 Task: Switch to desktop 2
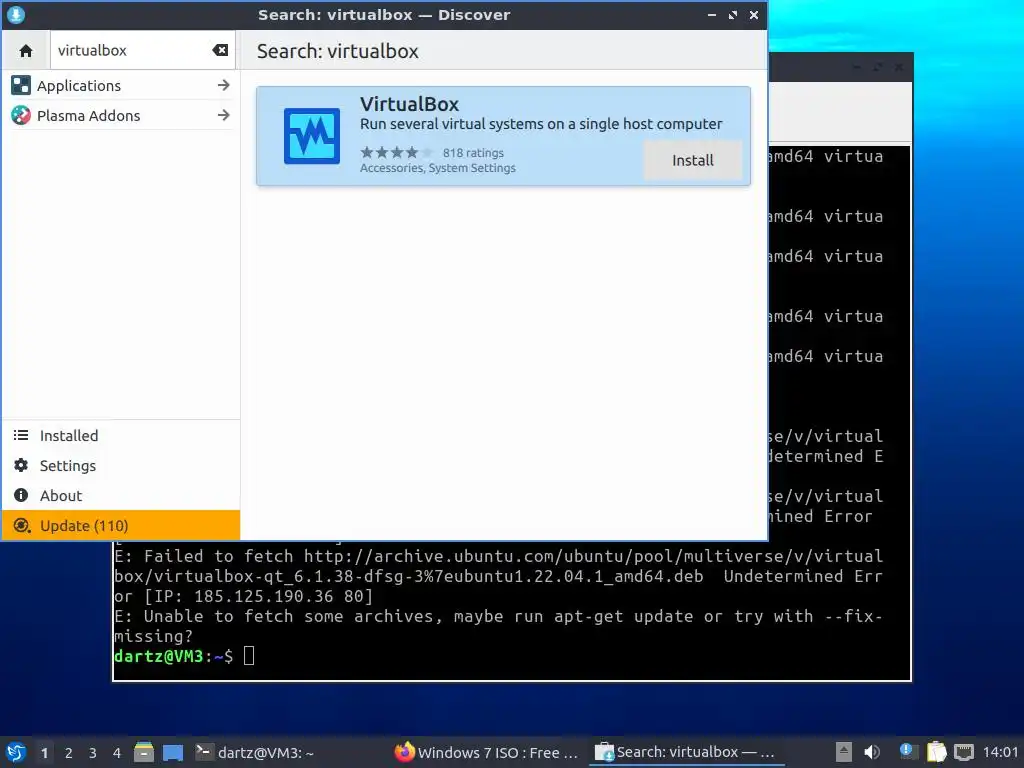[69, 753]
